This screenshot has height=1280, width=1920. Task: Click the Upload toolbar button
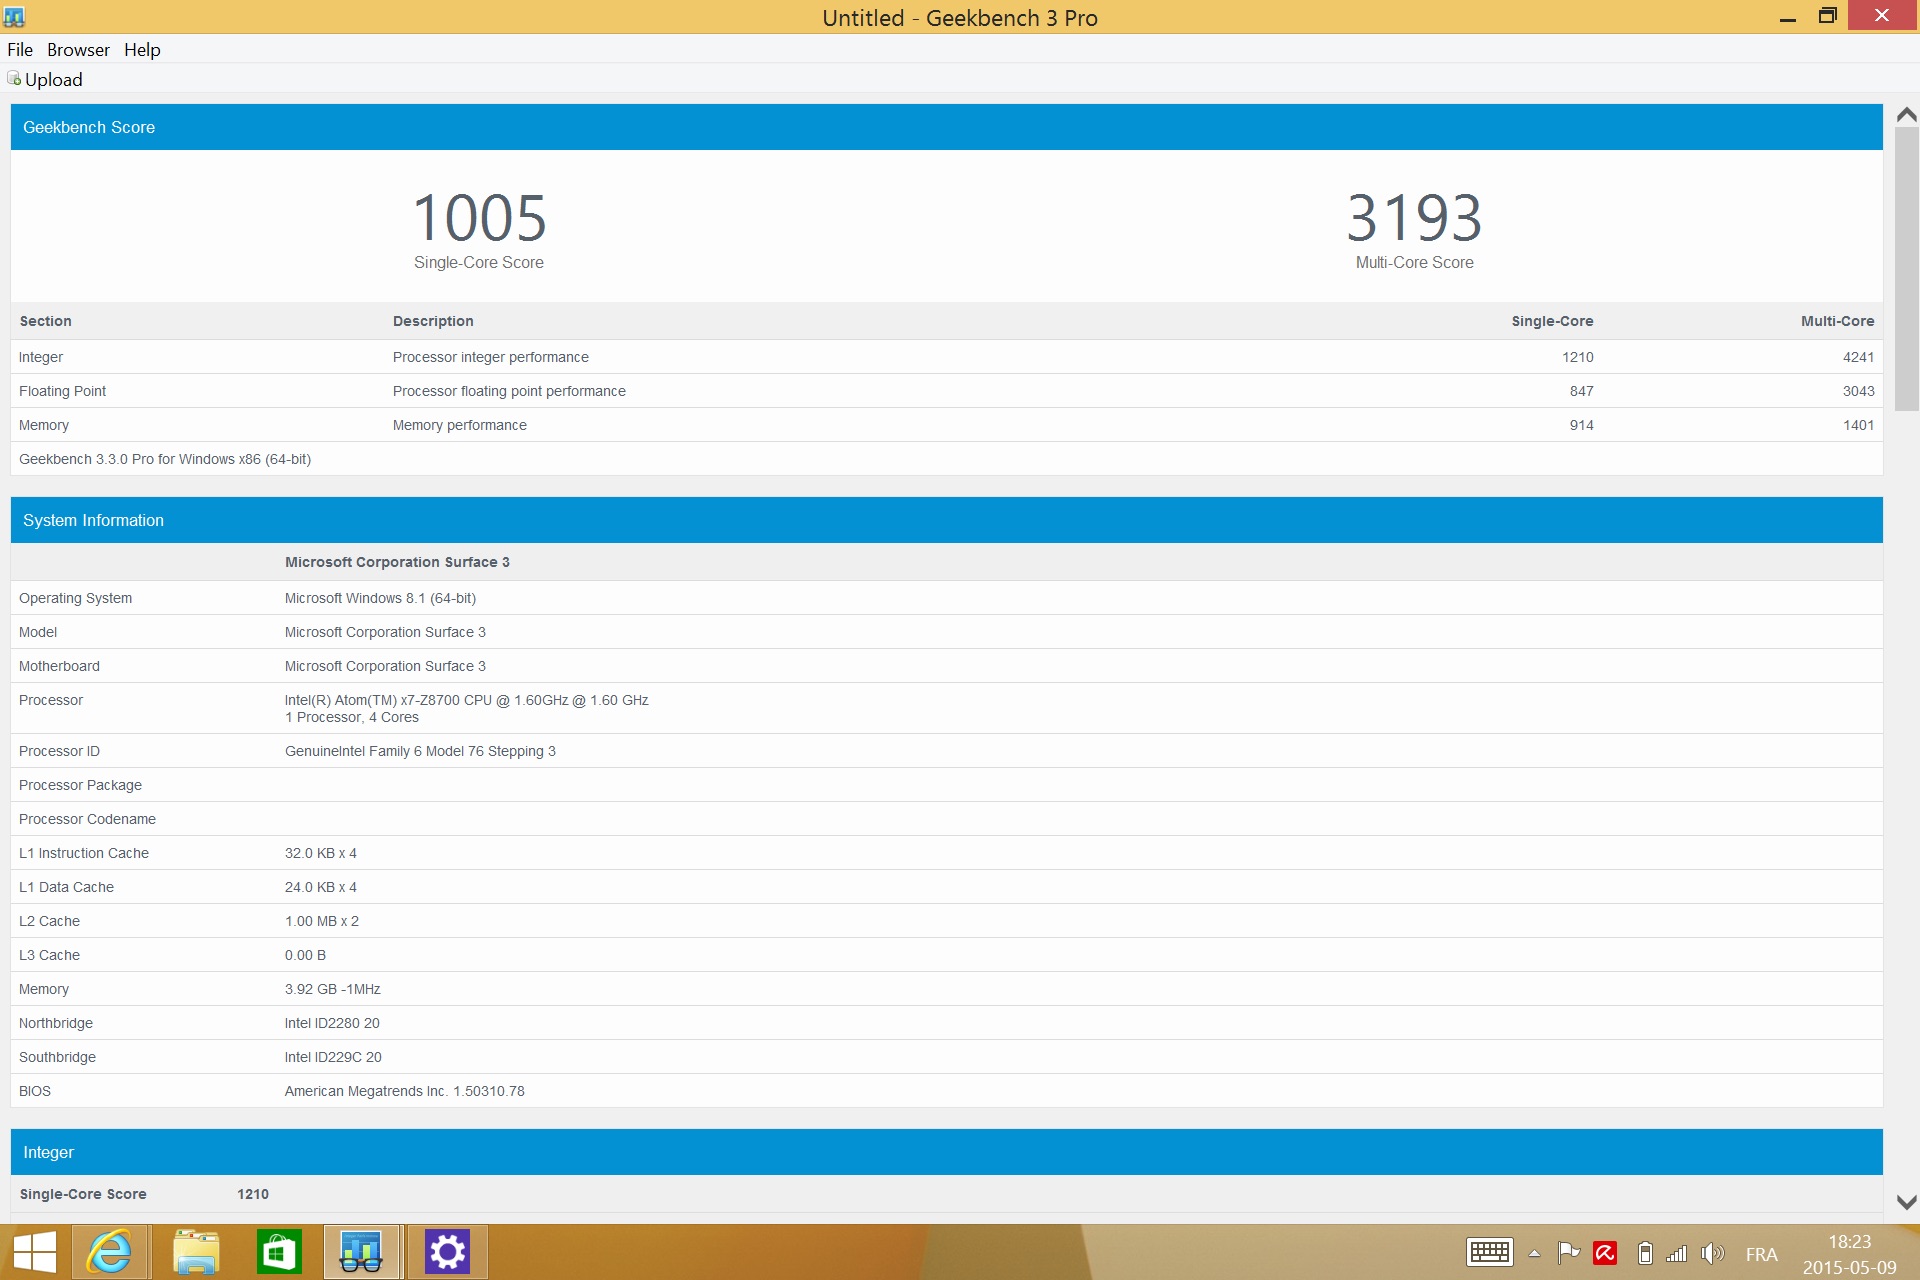pyautogui.click(x=45, y=80)
